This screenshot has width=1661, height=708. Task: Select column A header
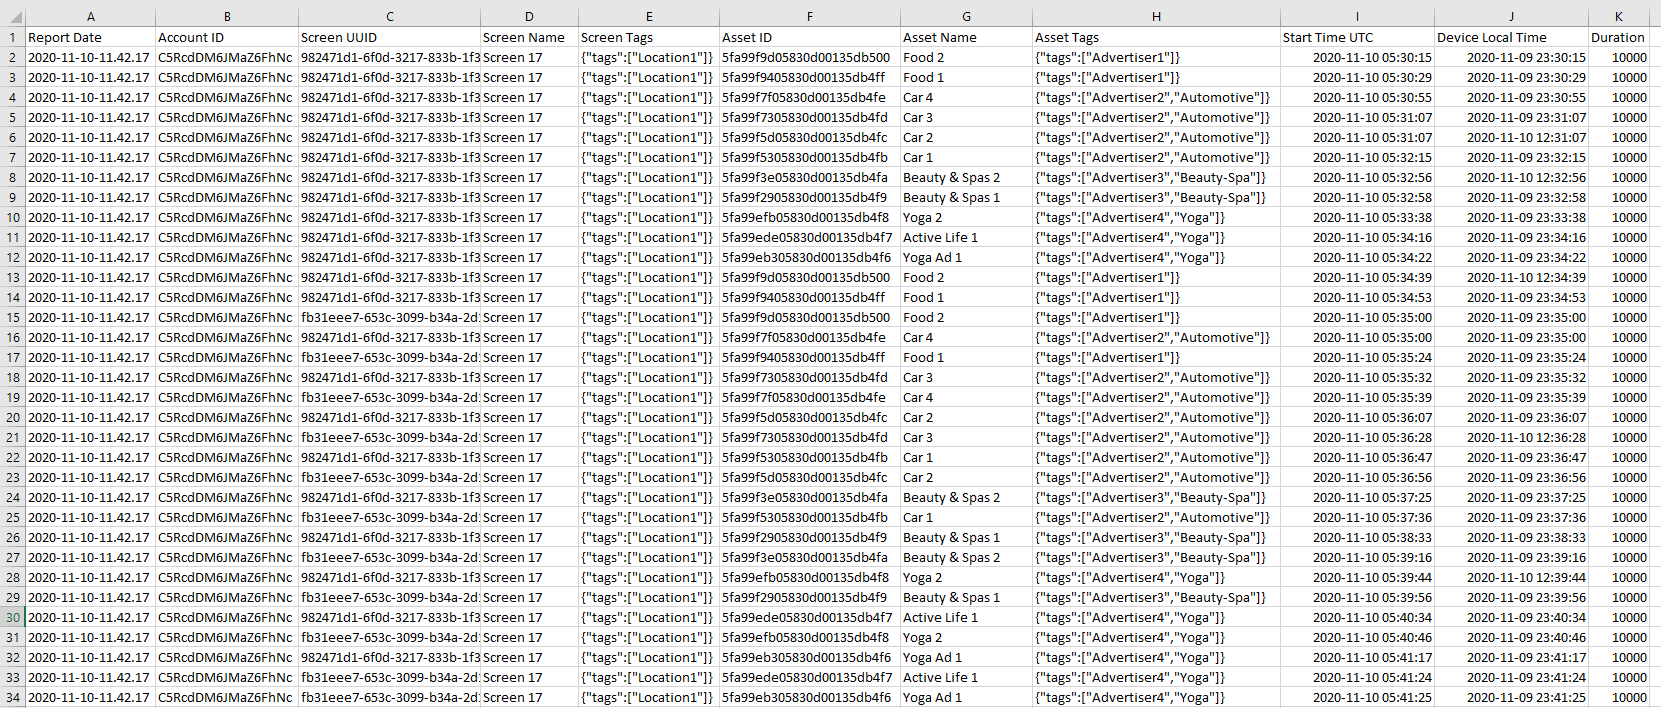(x=91, y=17)
